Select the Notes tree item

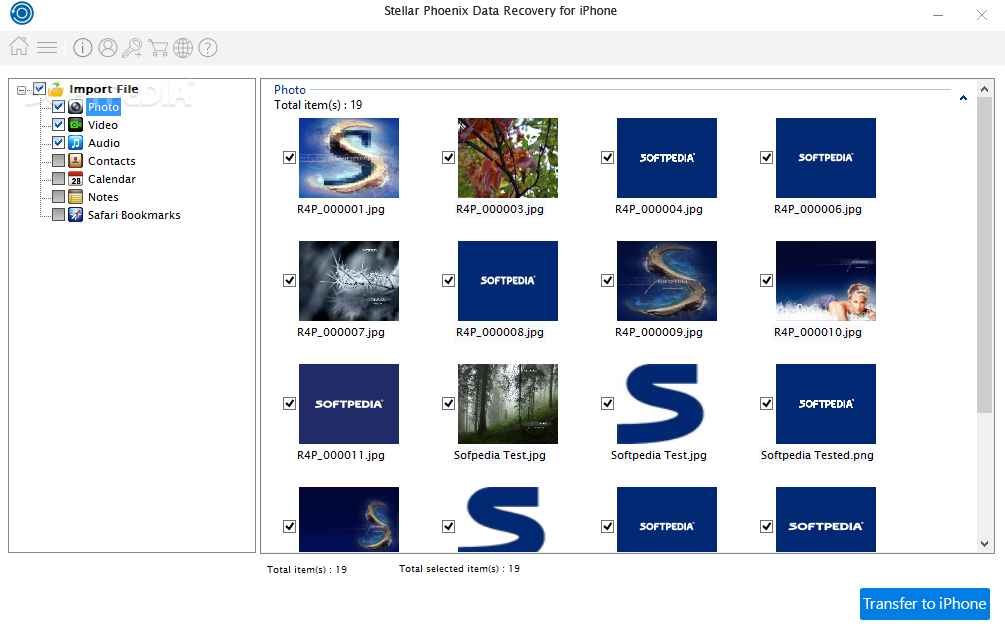tap(103, 197)
